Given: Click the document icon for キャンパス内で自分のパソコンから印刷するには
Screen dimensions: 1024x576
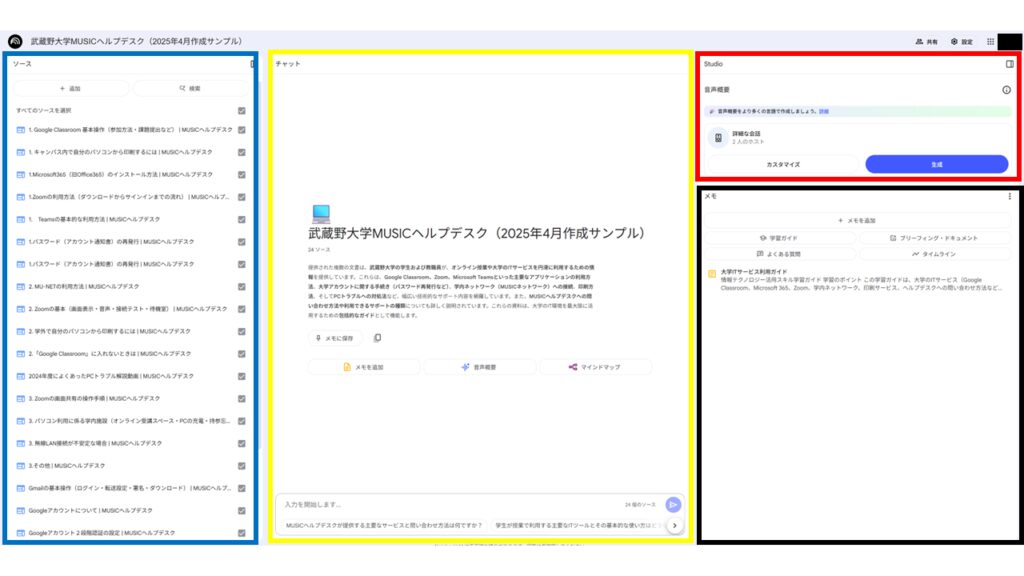Looking at the screenshot, I should tap(20, 152).
